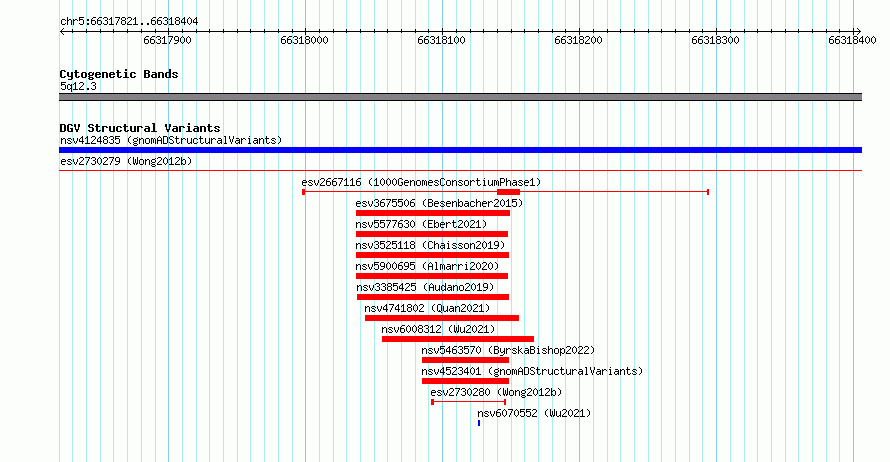Screen dimensions: 890x462
Task: Click ruler position 66317900
Action: [x=167, y=40]
